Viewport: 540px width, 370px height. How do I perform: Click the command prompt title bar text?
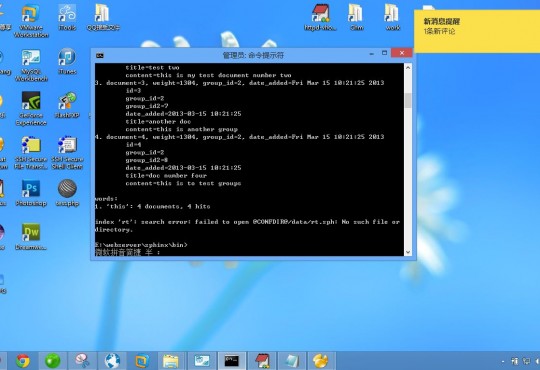point(253,55)
